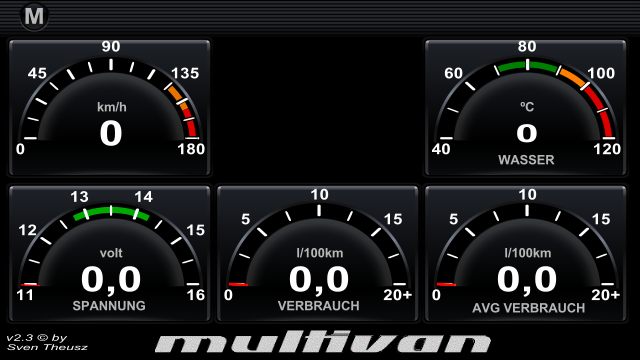Screen dimensions: 640x360
Task: Click the °C value in water gauge
Action: click(x=527, y=133)
